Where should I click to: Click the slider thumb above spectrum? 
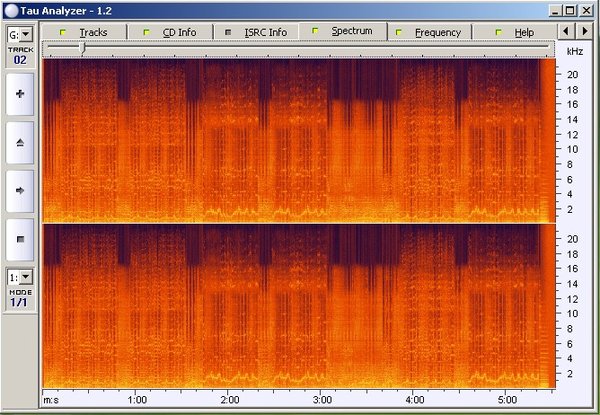point(82,47)
